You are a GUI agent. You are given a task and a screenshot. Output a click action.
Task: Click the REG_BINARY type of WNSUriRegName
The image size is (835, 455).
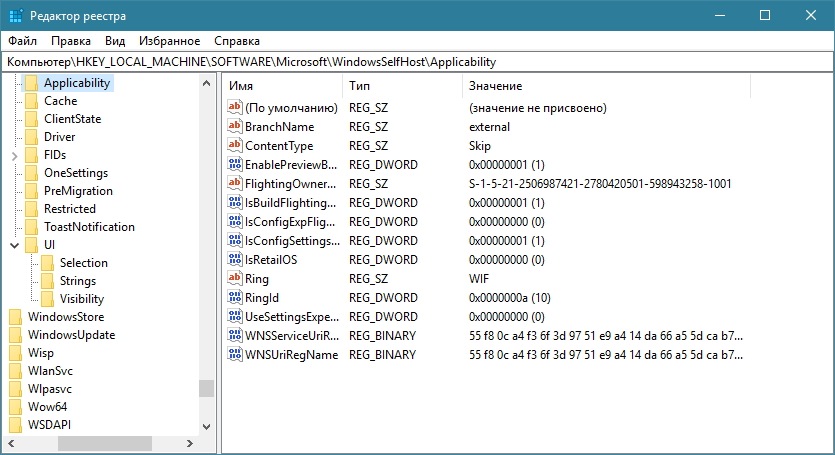point(382,355)
